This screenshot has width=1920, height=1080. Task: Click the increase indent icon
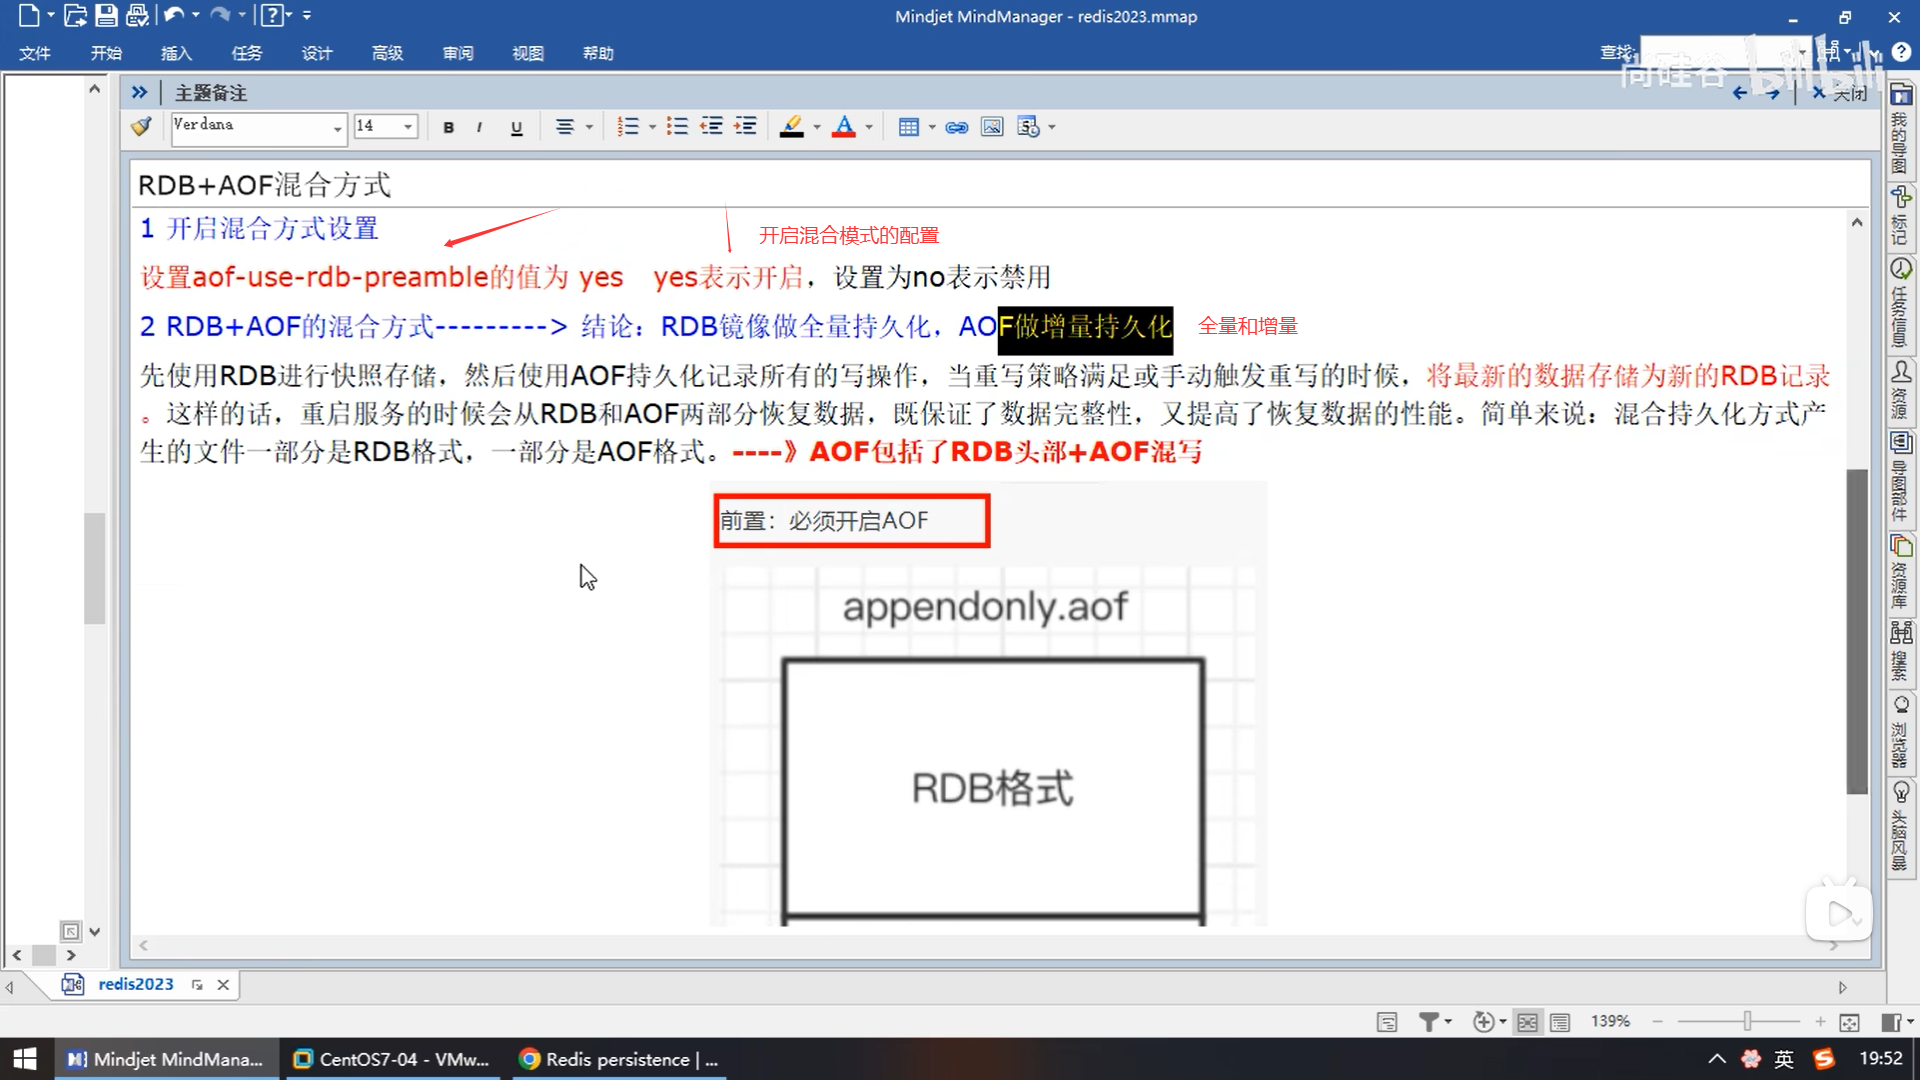tap(745, 127)
